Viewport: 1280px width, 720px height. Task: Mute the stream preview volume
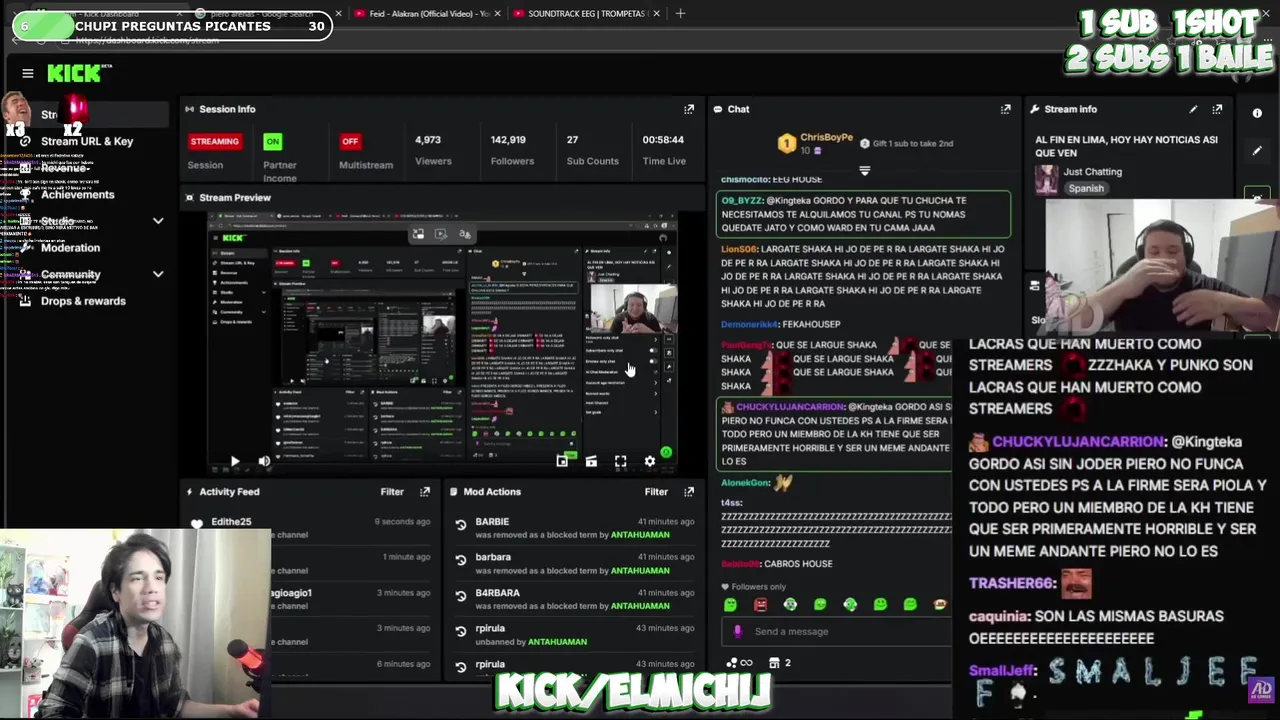pyautogui.click(x=264, y=461)
